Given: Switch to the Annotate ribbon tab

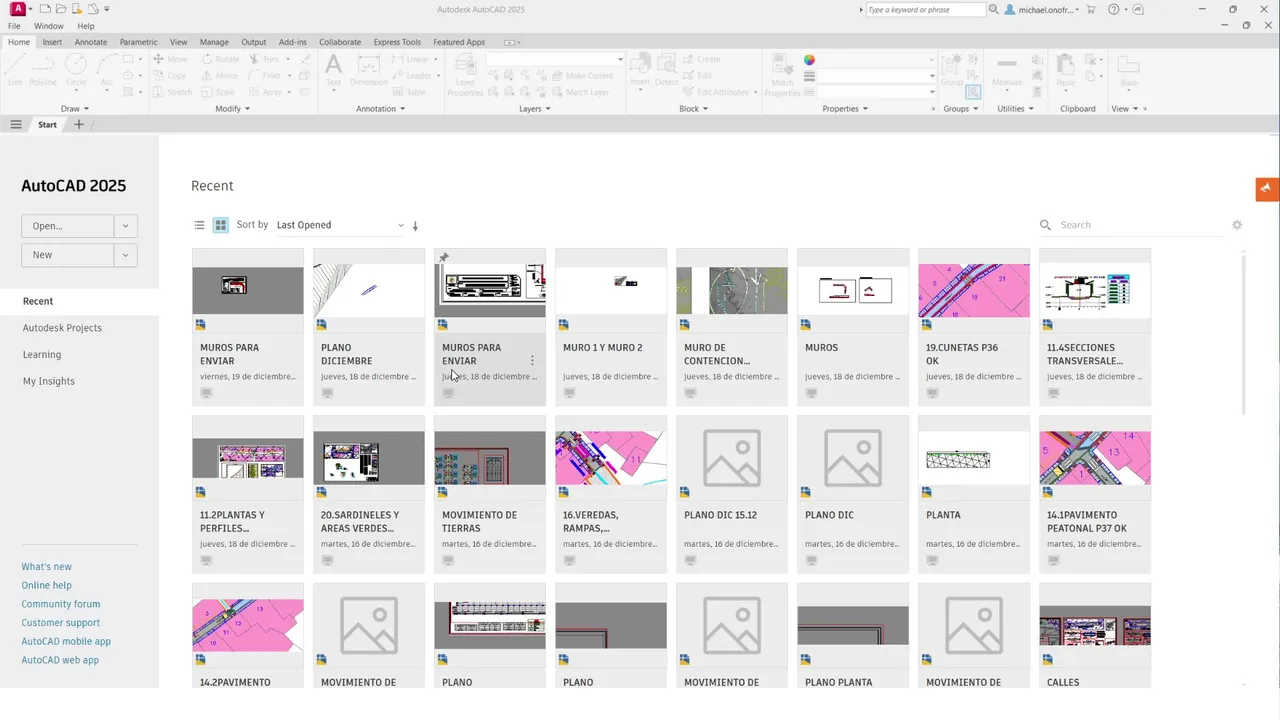Looking at the screenshot, I should [91, 42].
